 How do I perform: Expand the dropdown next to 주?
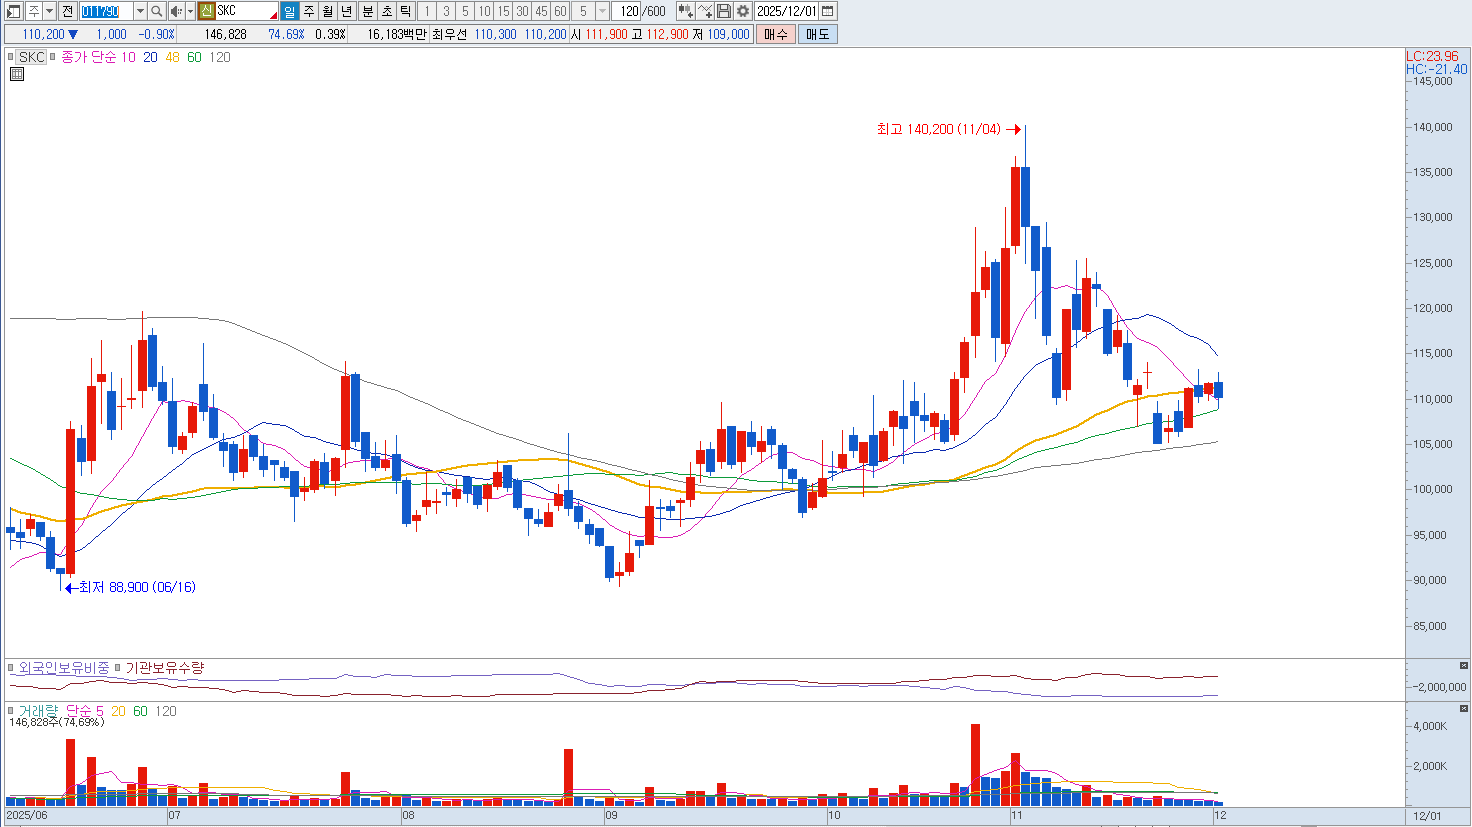tap(49, 11)
